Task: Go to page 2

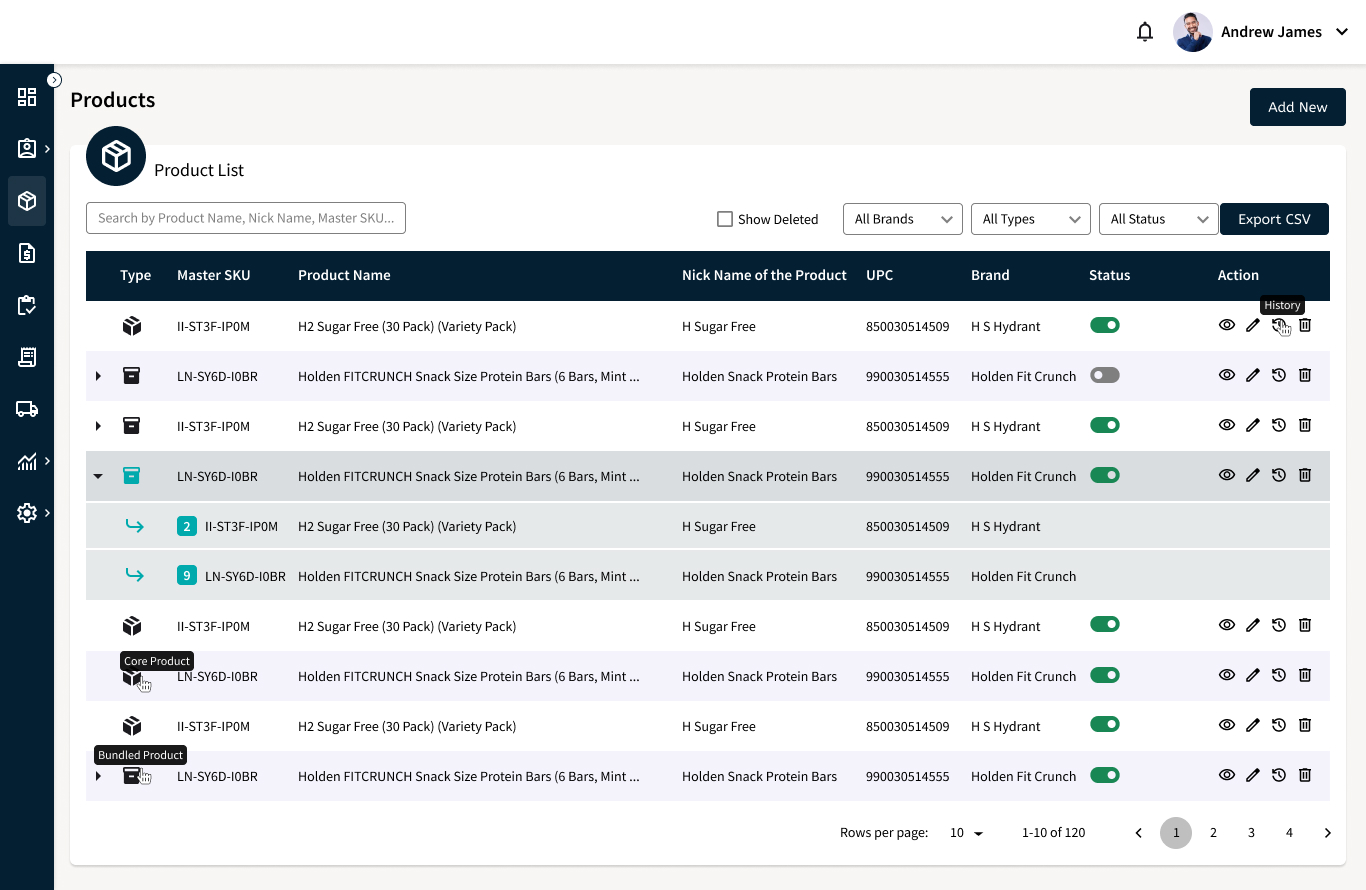Action: 1213,833
